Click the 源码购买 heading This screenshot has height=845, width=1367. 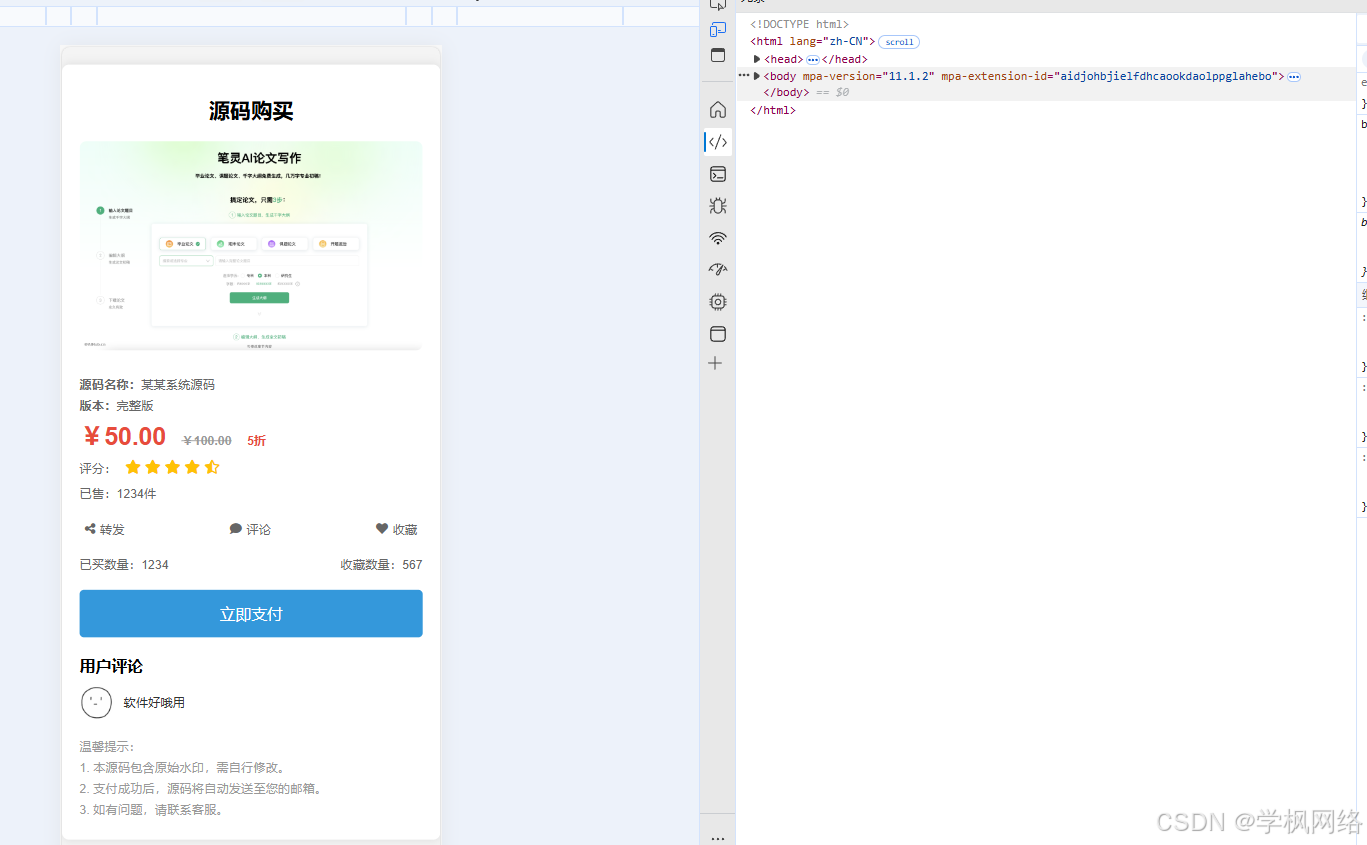251,111
